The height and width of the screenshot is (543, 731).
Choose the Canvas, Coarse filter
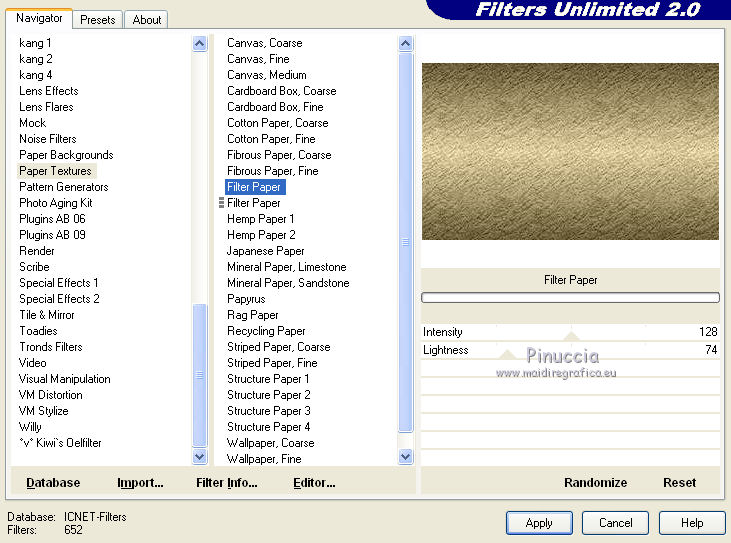coord(265,43)
